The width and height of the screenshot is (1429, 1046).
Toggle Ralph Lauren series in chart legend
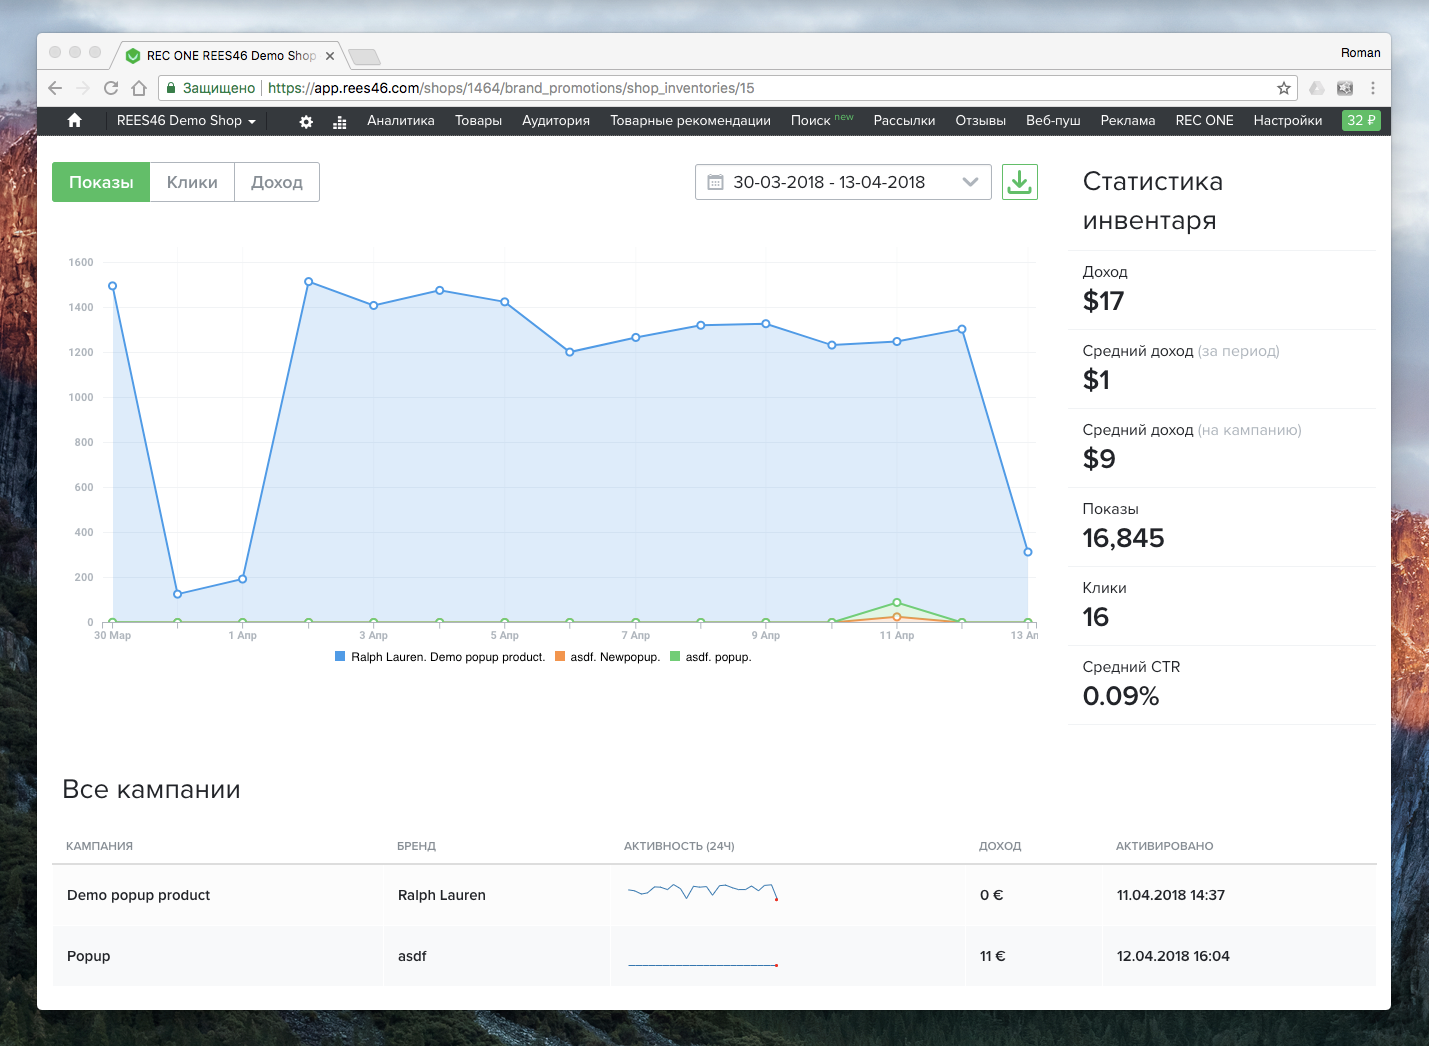click(x=440, y=657)
